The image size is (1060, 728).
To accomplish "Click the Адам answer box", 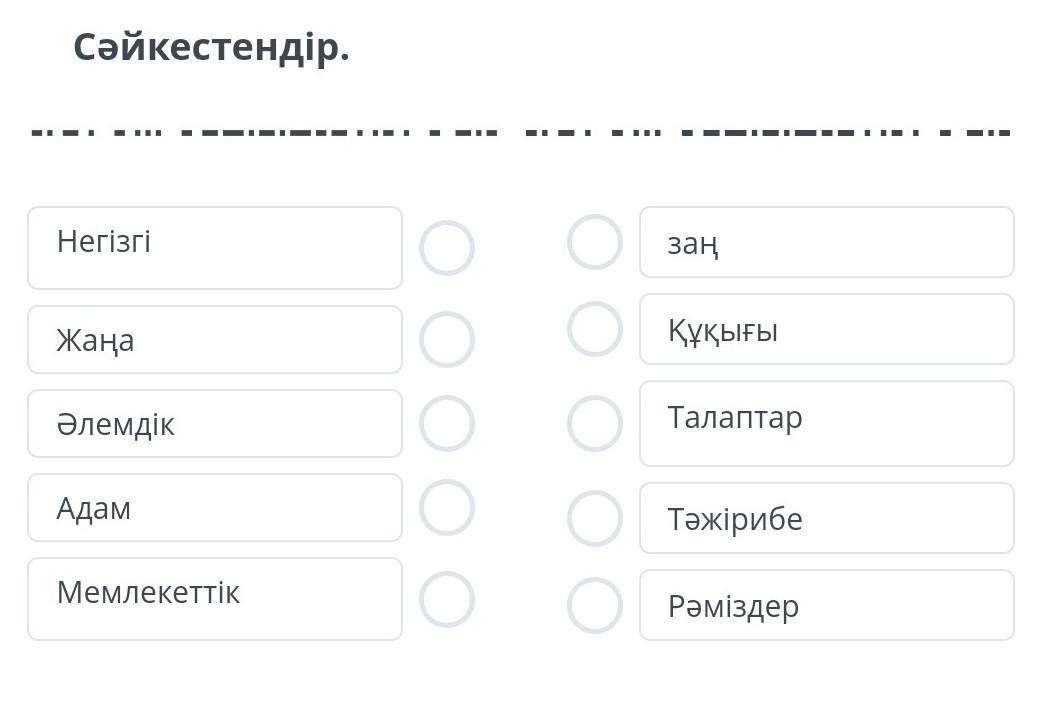I will pos(215,508).
